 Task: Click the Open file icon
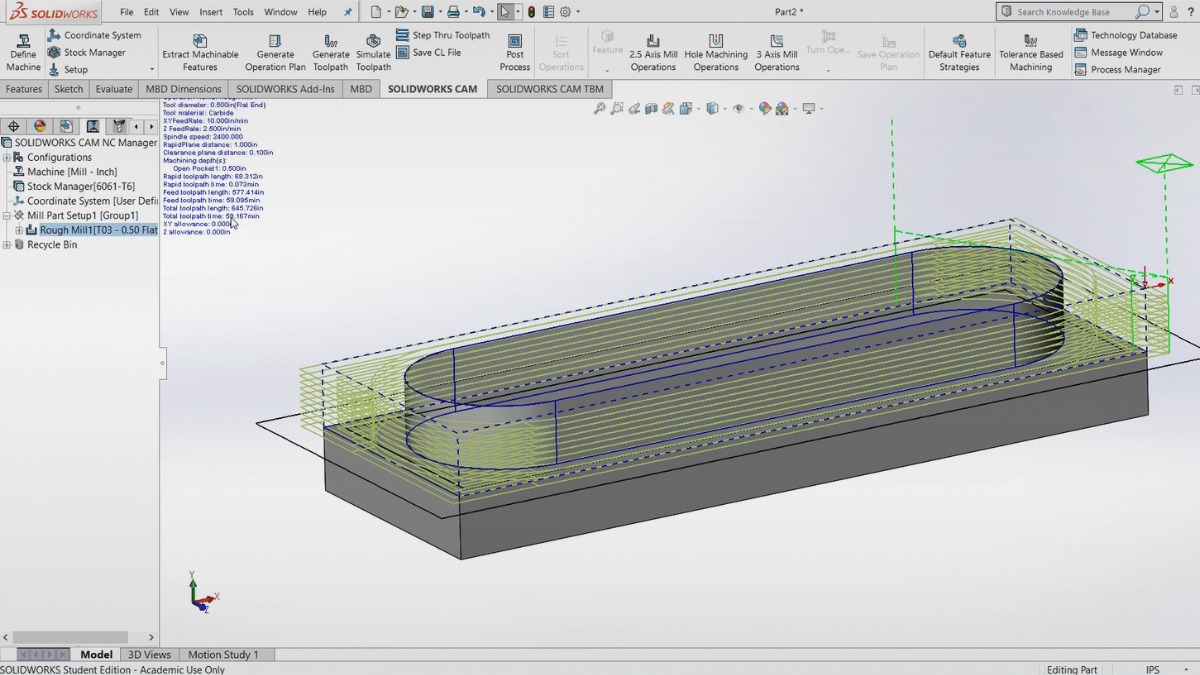click(401, 12)
